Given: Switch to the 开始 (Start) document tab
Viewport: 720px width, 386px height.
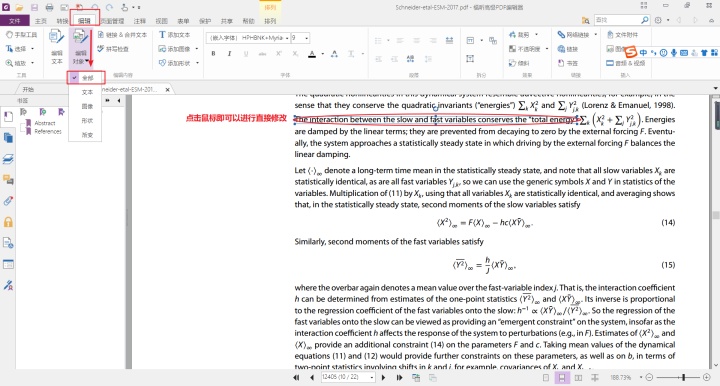Looking at the screenshot, I should [x=28, y=90].
